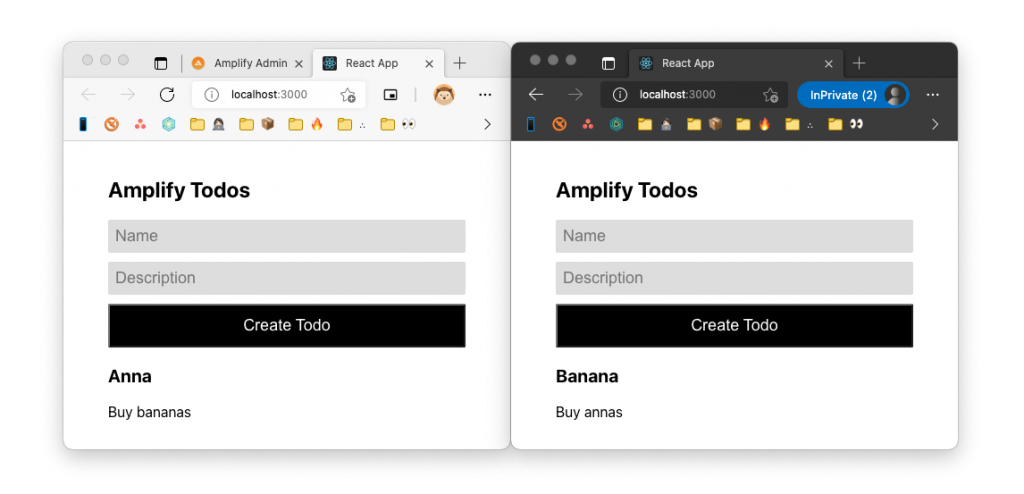Click the forward arrow in the dark window

click(x=575, y=95)
